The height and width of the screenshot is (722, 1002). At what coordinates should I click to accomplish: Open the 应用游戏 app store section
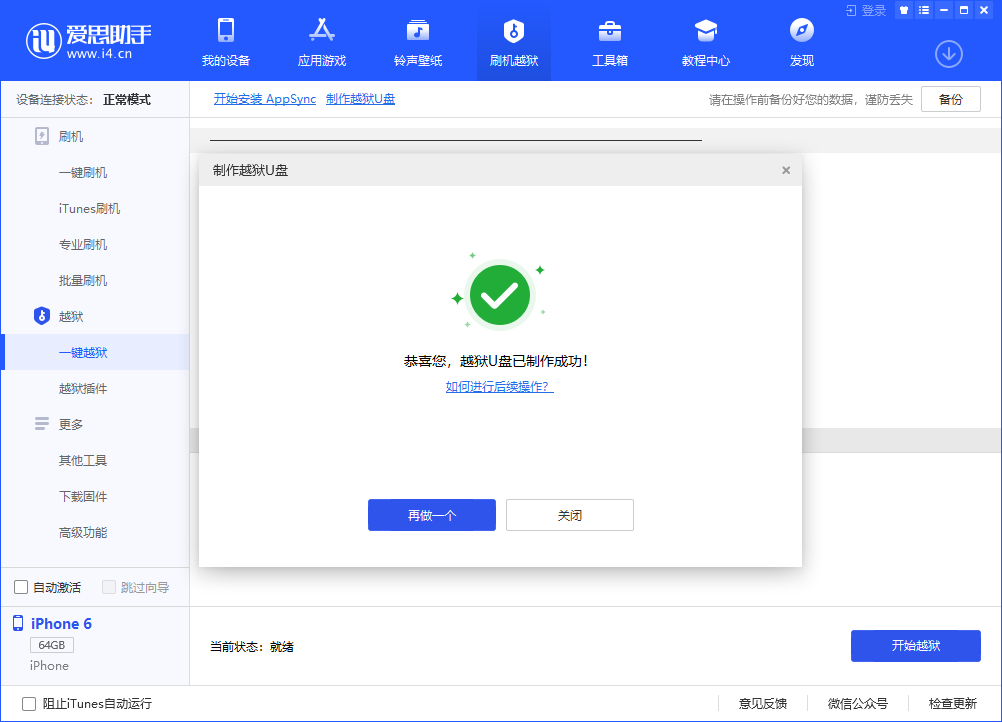322,42
